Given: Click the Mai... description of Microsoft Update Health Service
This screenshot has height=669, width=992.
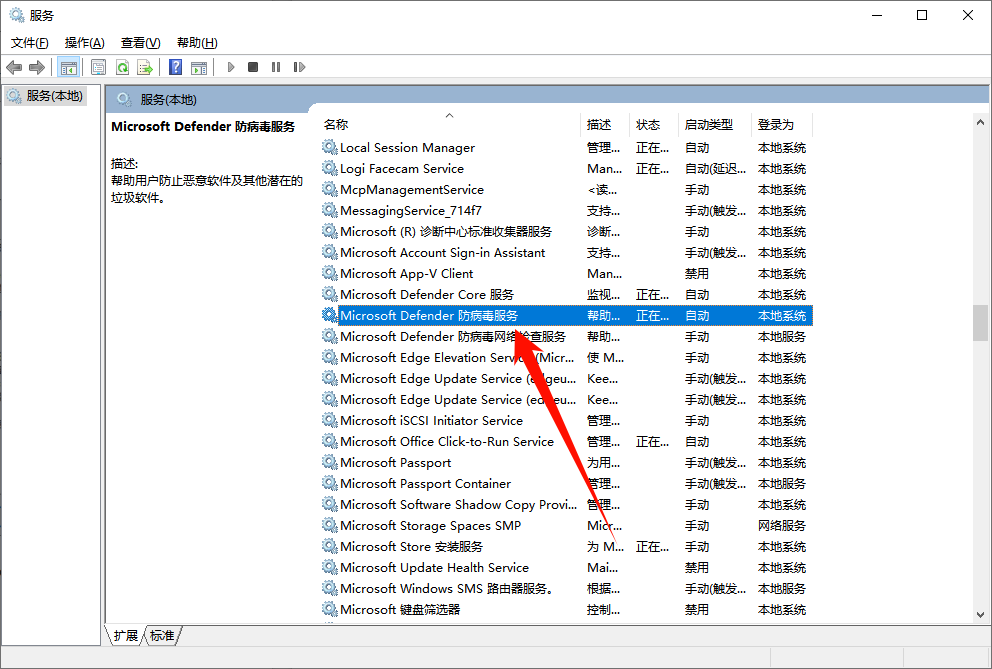Looking at the screenshot, I should point(603,568).
